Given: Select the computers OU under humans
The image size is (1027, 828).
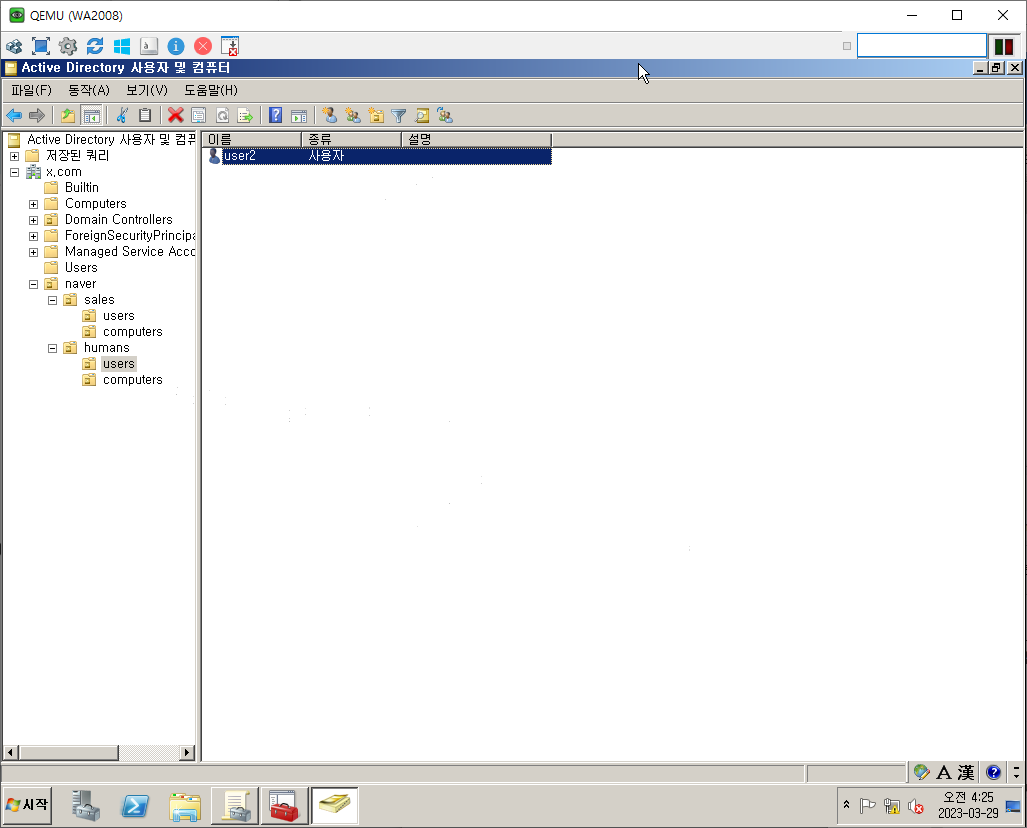Looking at the screenshot, I should [x=132, y=380].
